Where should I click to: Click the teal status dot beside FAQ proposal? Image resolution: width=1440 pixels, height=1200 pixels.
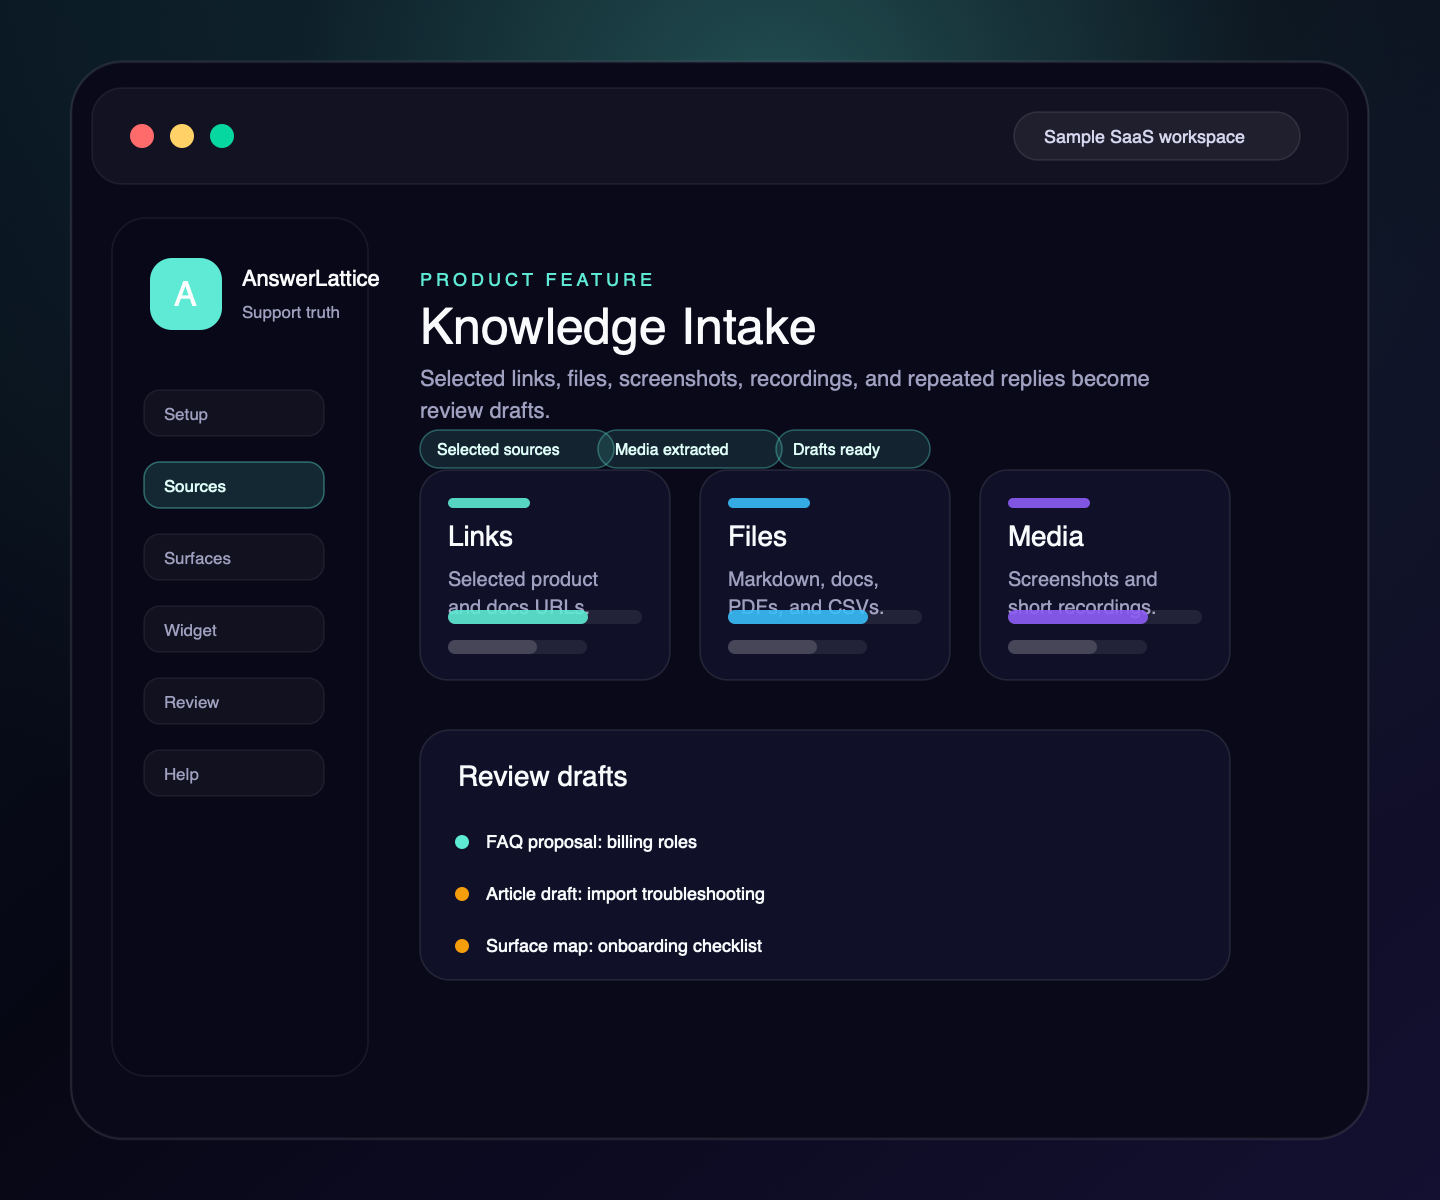pyautogui.click(x=462, y=842)
